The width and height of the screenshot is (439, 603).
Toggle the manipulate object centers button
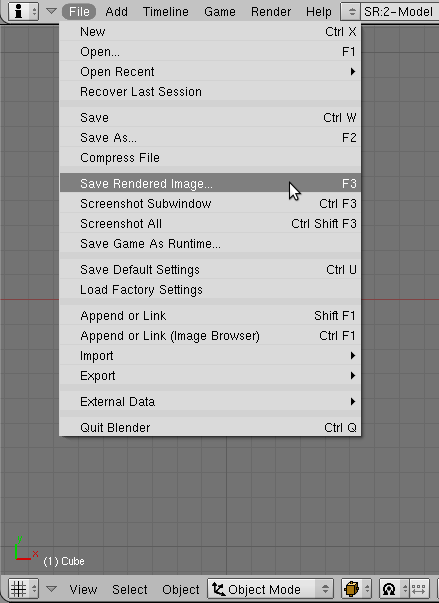point(419,589)
